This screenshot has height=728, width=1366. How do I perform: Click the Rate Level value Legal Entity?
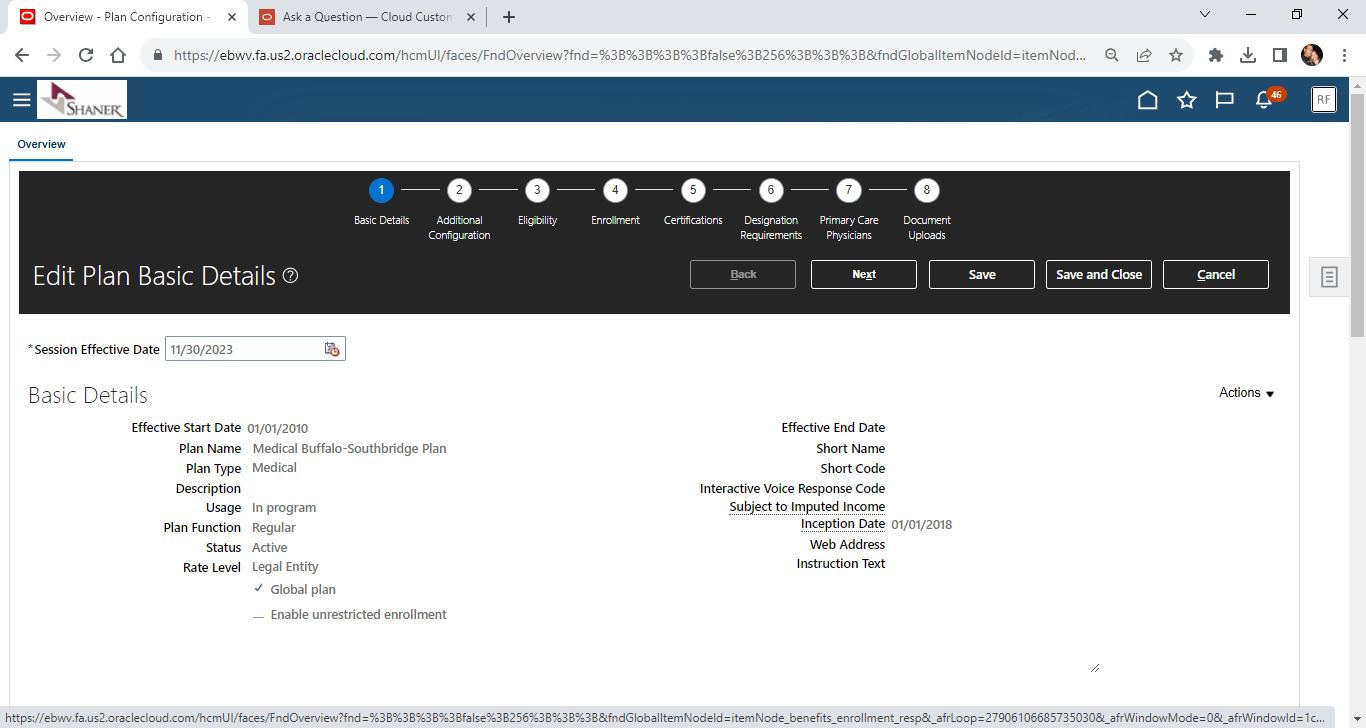tap(285, 567)
